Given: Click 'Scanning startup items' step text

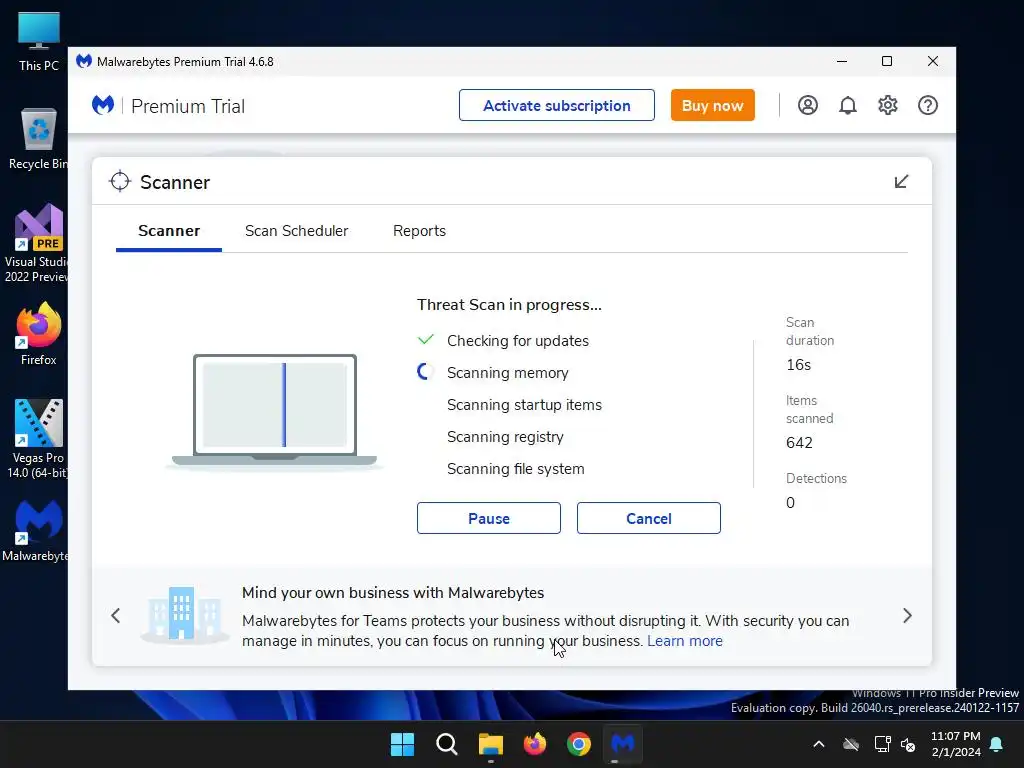Looking at the screenshot, I should coord(524,405).
